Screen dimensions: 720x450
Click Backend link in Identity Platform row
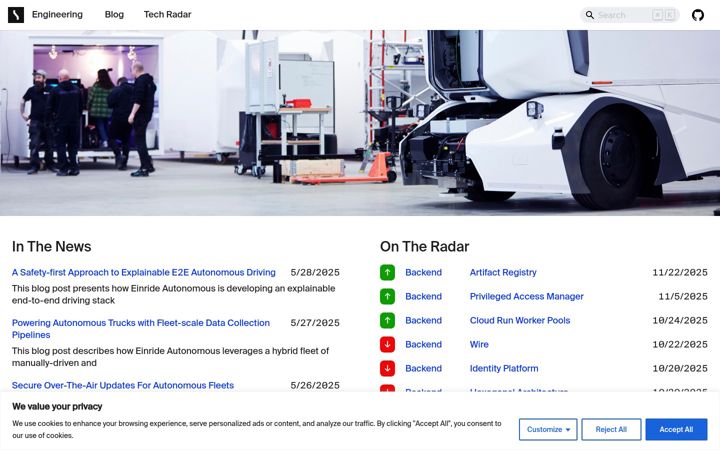[x=423, y=368]
